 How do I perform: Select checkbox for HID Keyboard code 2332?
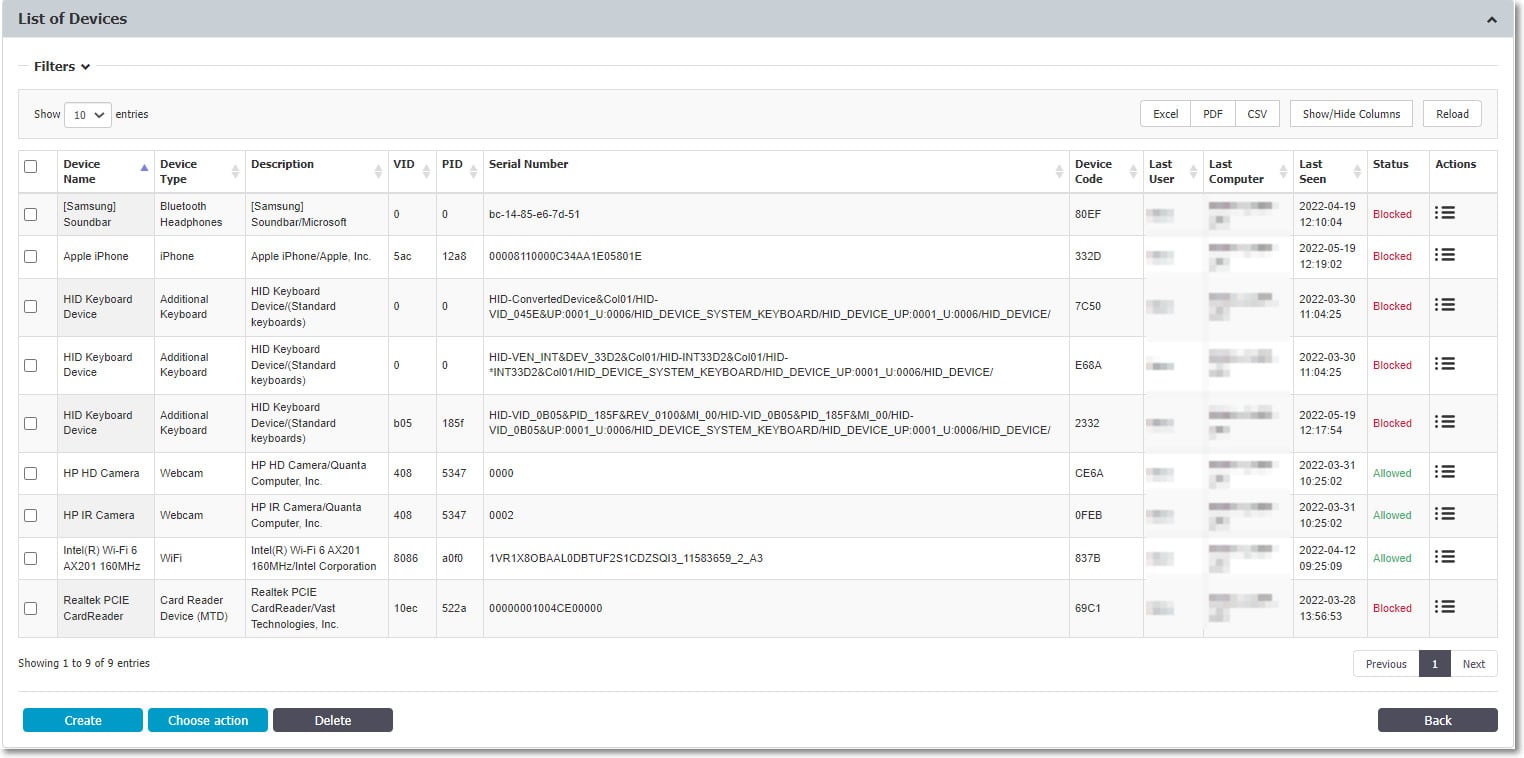click(x=31, y=423)
